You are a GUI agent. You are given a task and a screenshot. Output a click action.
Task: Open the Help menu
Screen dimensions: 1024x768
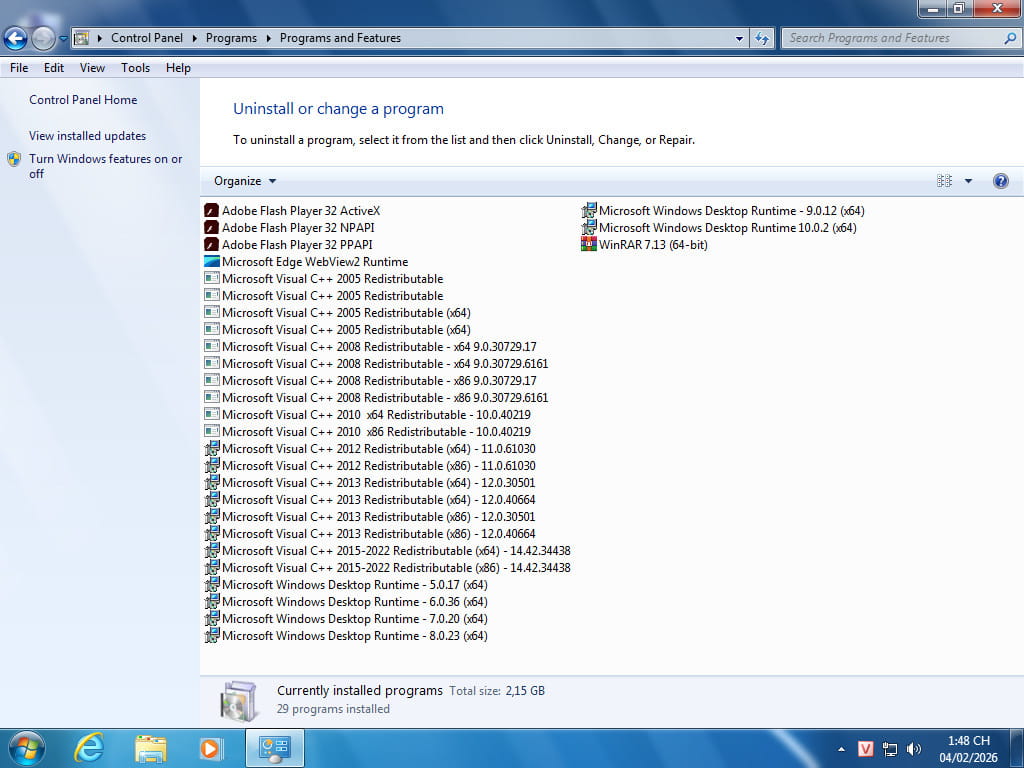click(x=178, y=67)
